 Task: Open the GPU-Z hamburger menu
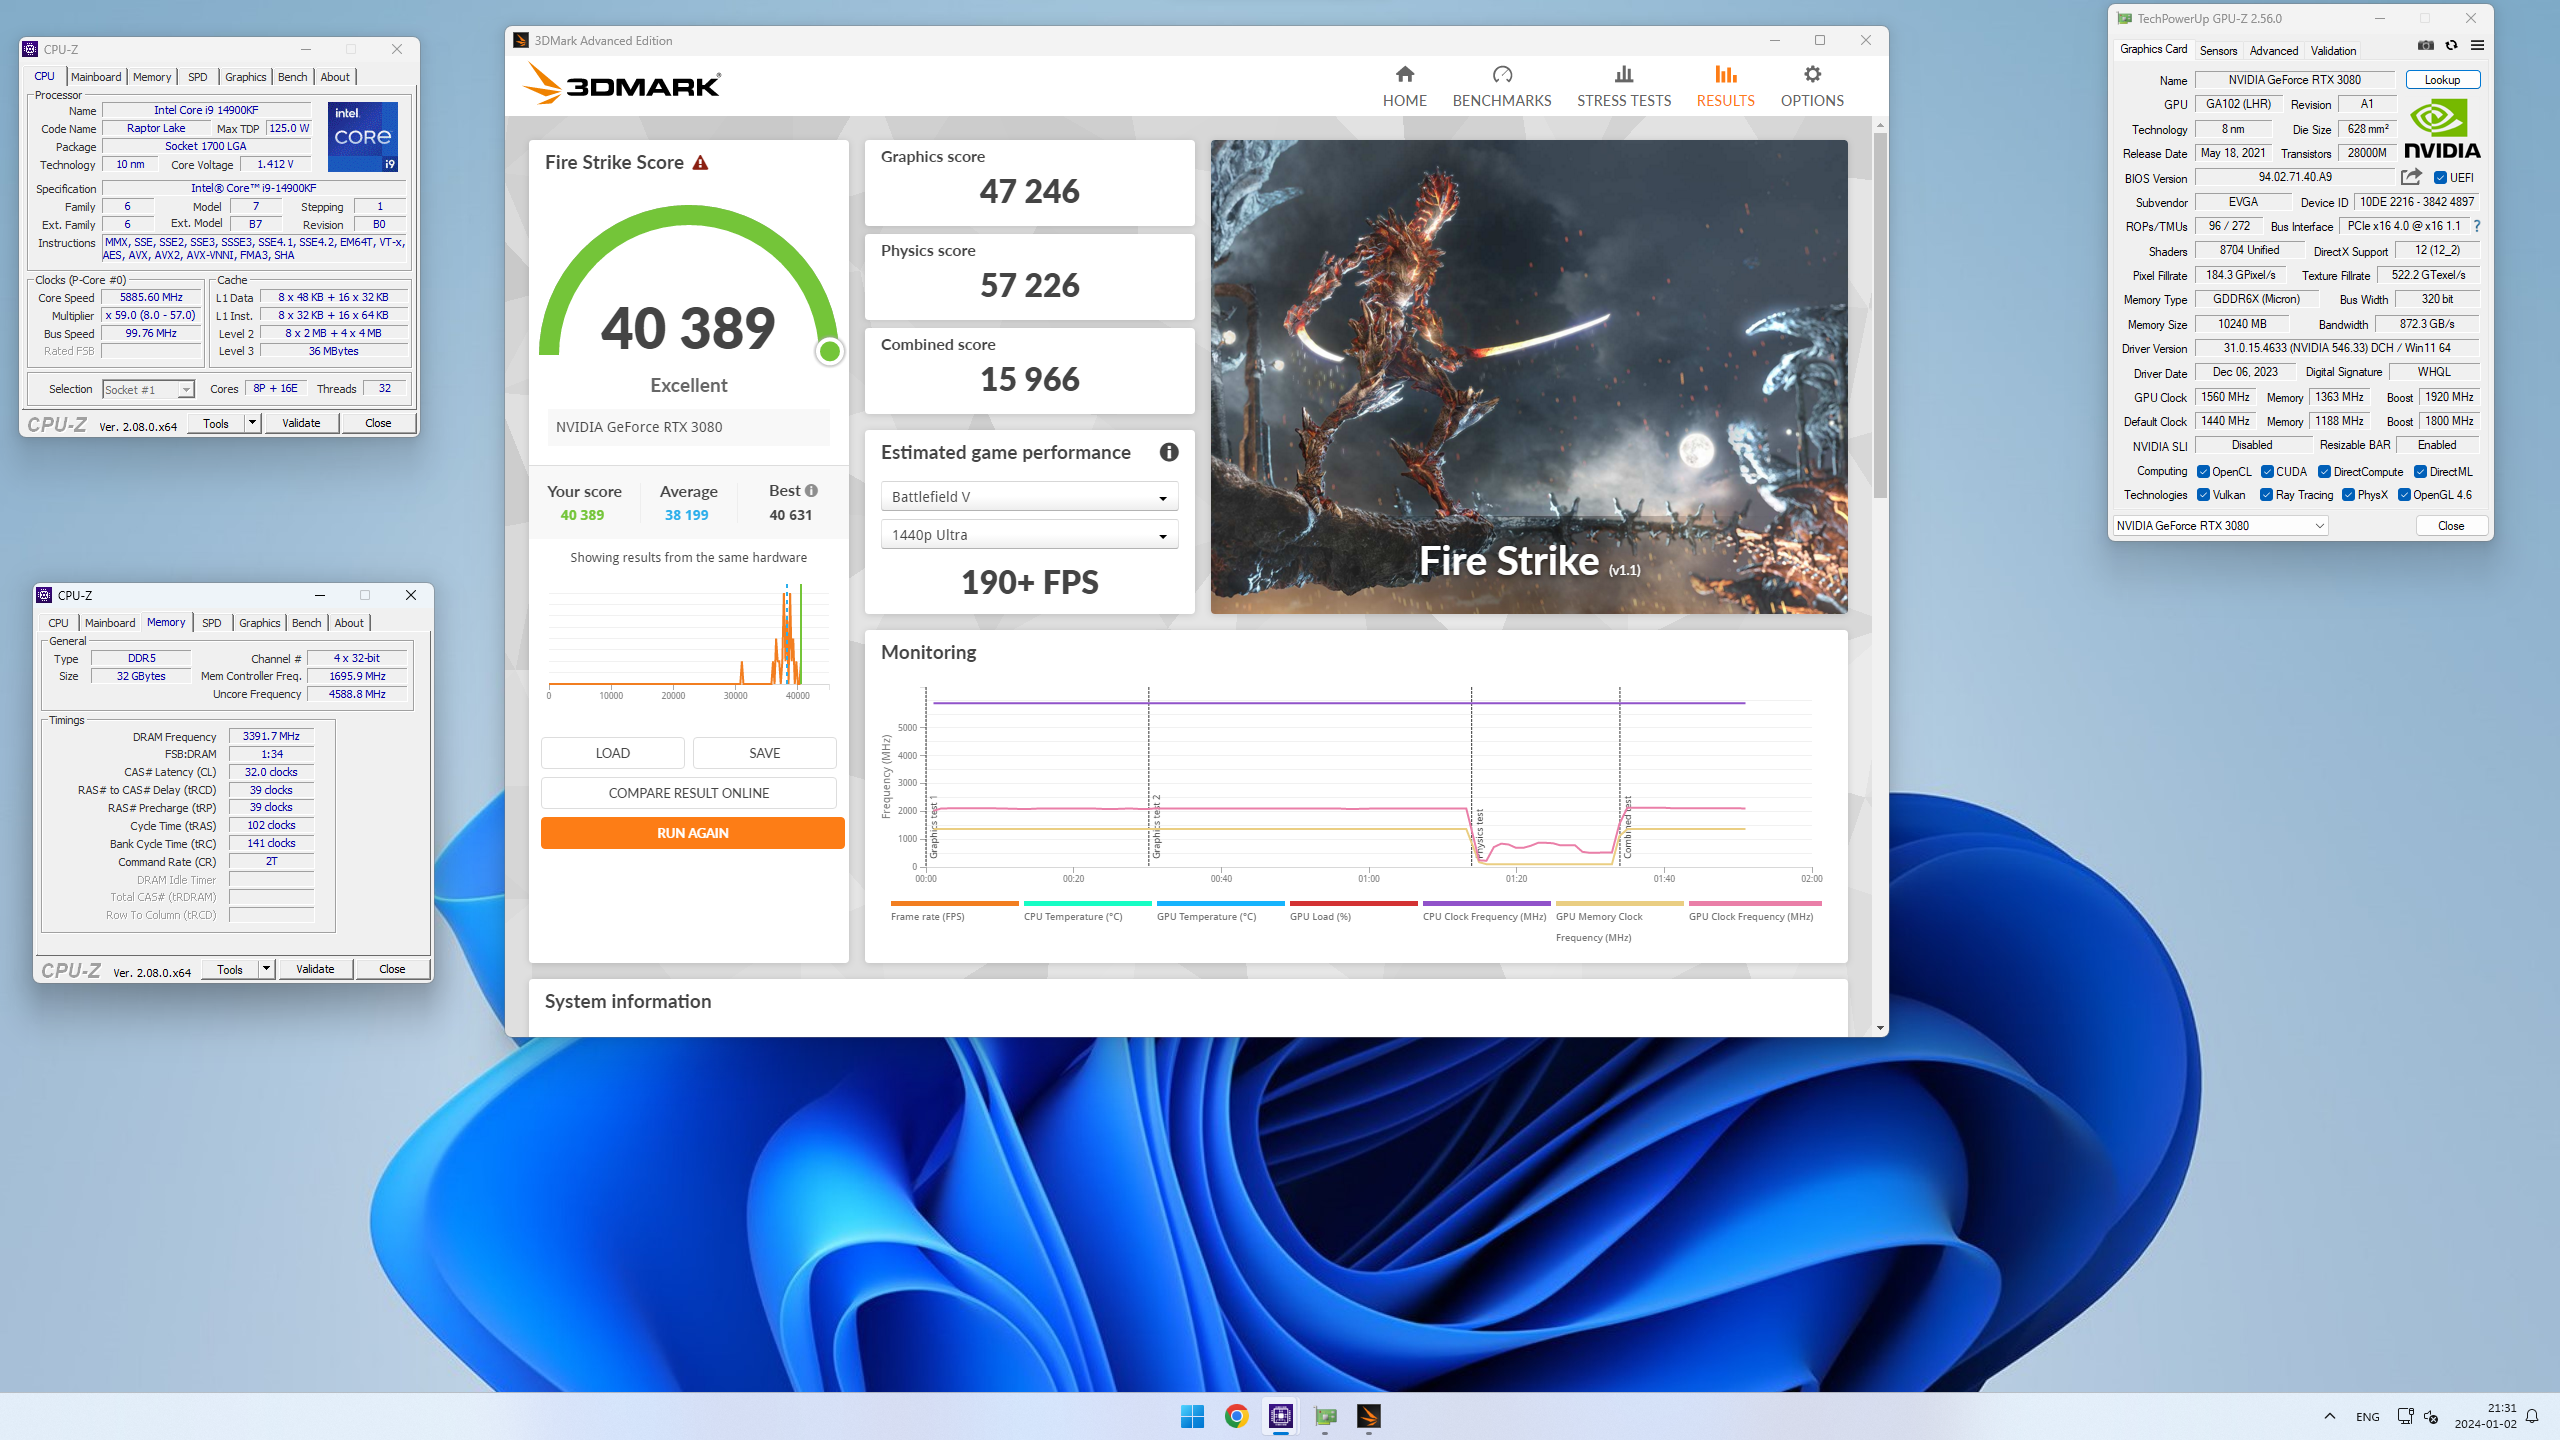2477,45
